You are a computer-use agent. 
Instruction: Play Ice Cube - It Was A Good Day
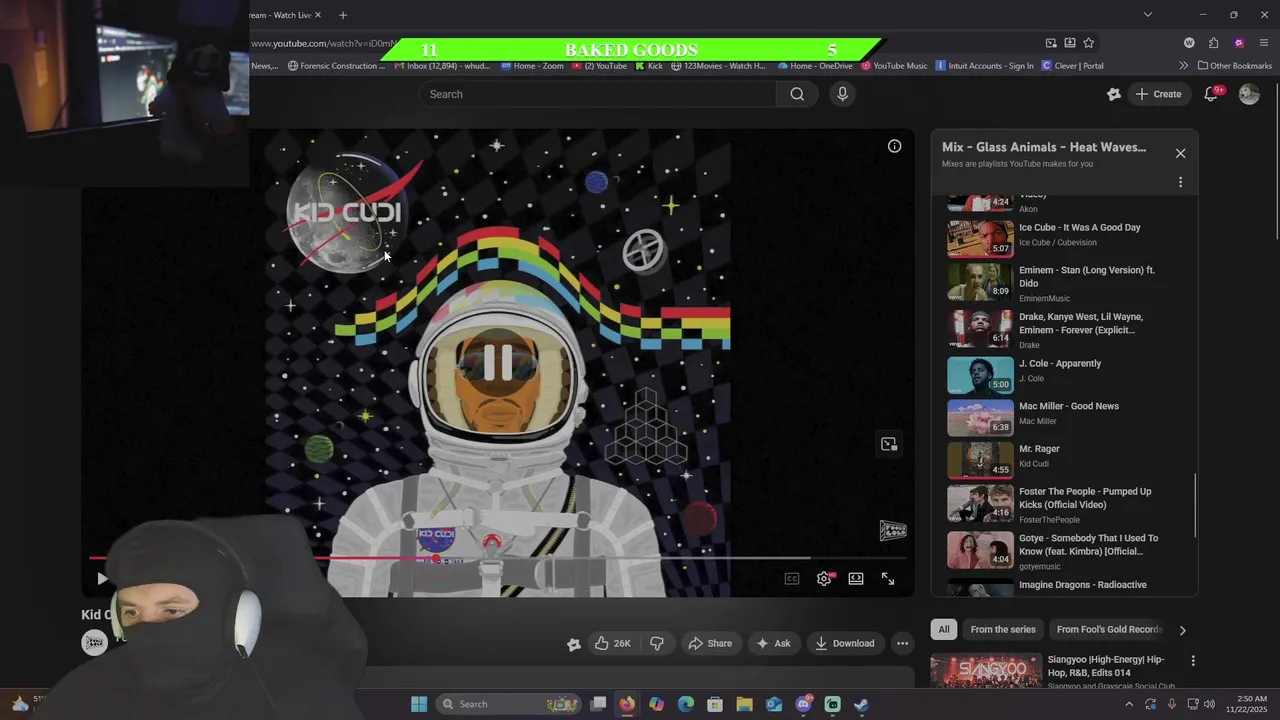(x=1065, y=237)
